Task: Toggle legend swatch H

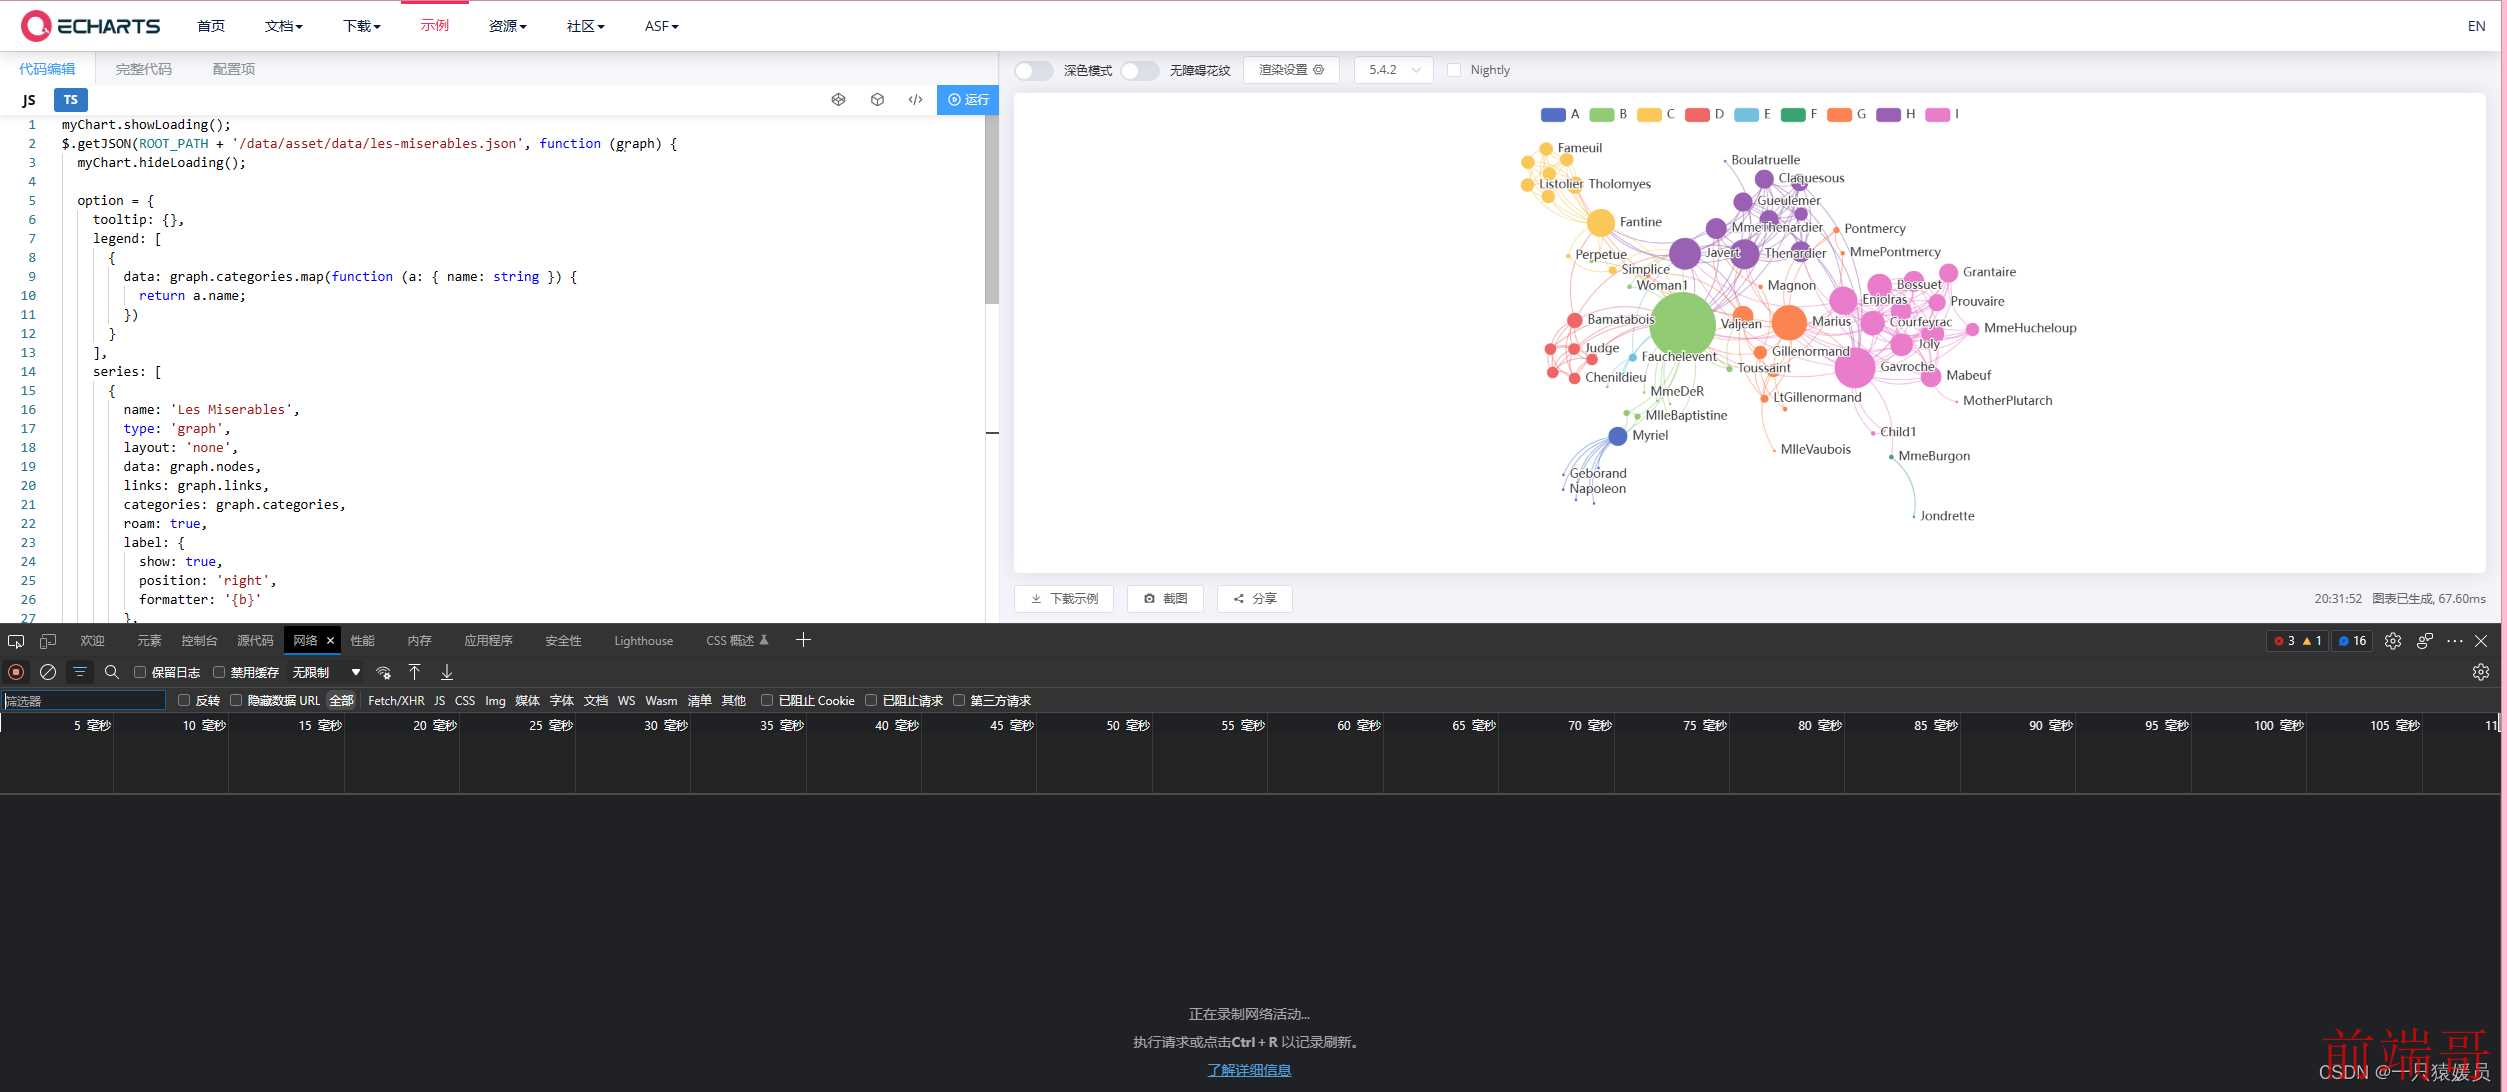Action: tap(1888, 115)
